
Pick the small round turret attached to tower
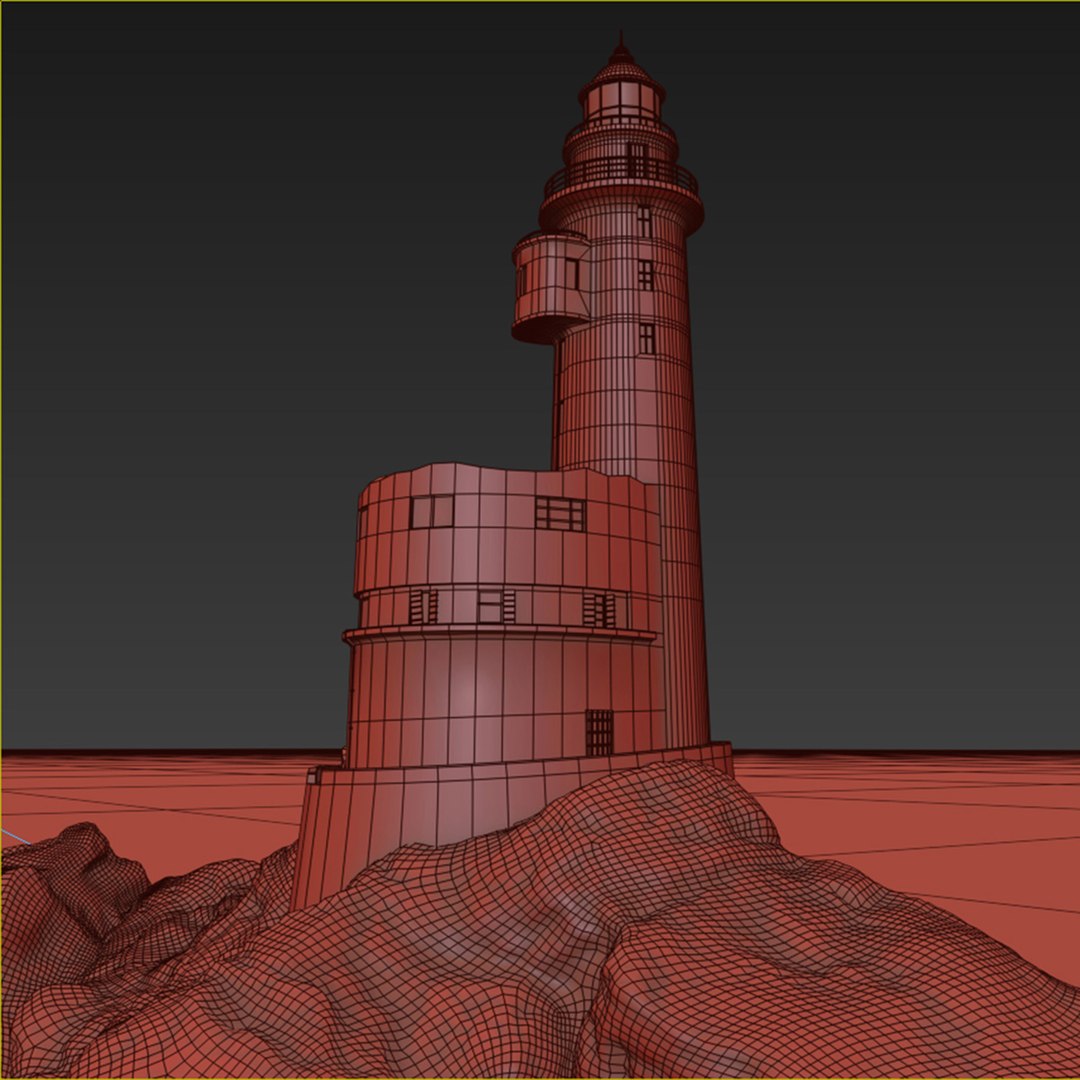click(x=551, y=287)
